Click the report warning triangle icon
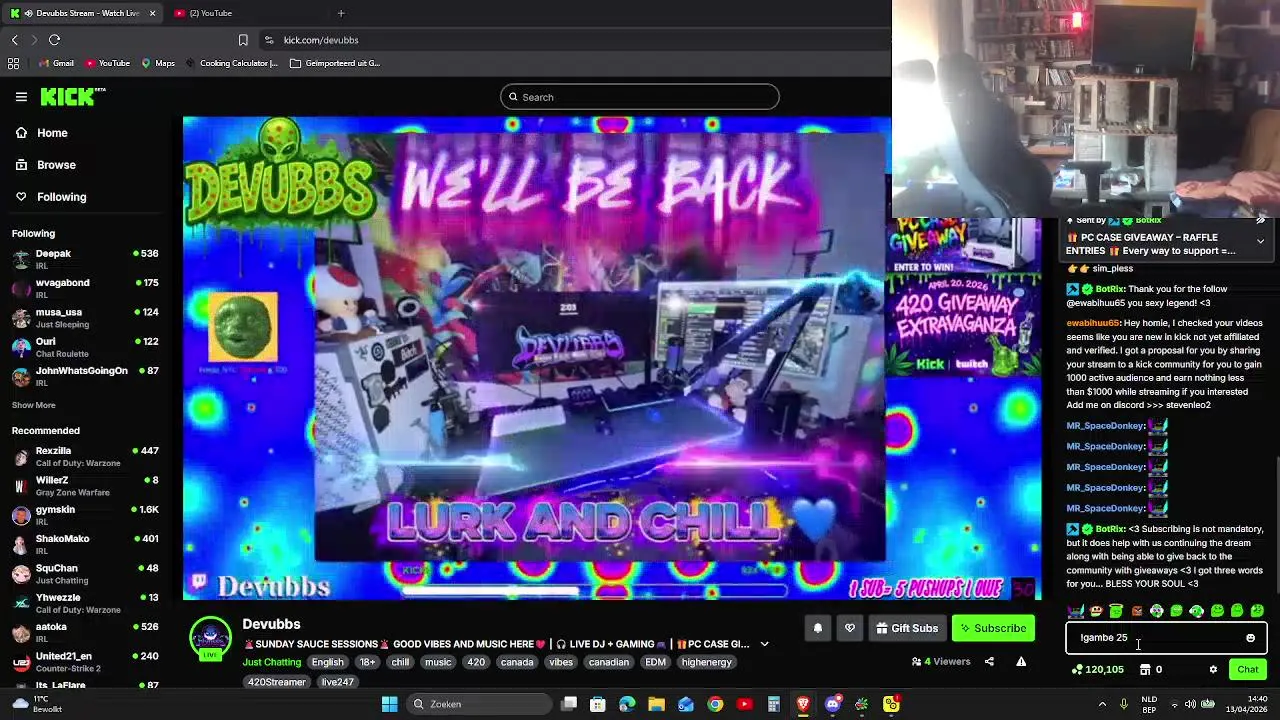This screenshot has width=1280, height=720. [x=1021, y=661]
